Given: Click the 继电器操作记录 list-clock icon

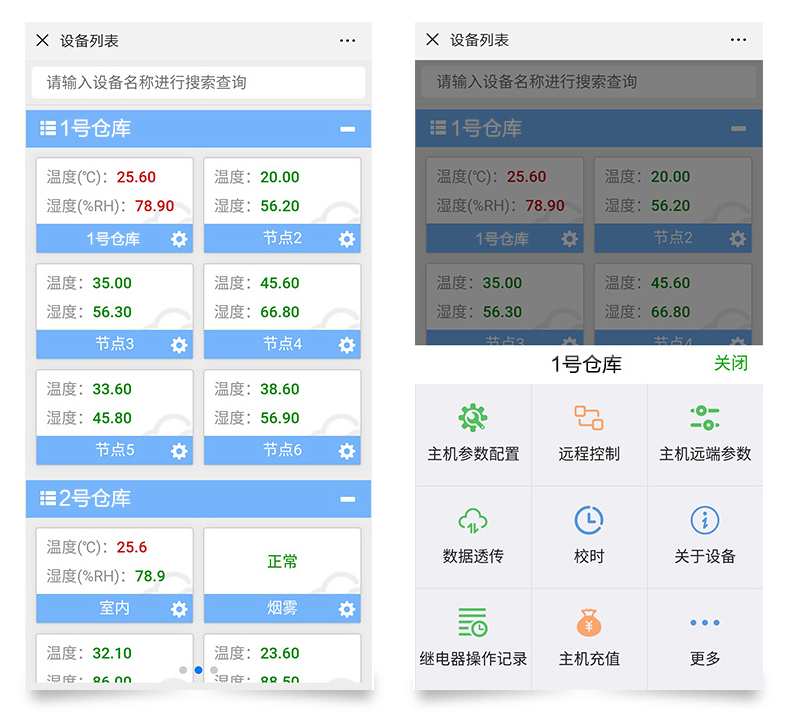Looking at the screenshot, I should tap(473, 622).
